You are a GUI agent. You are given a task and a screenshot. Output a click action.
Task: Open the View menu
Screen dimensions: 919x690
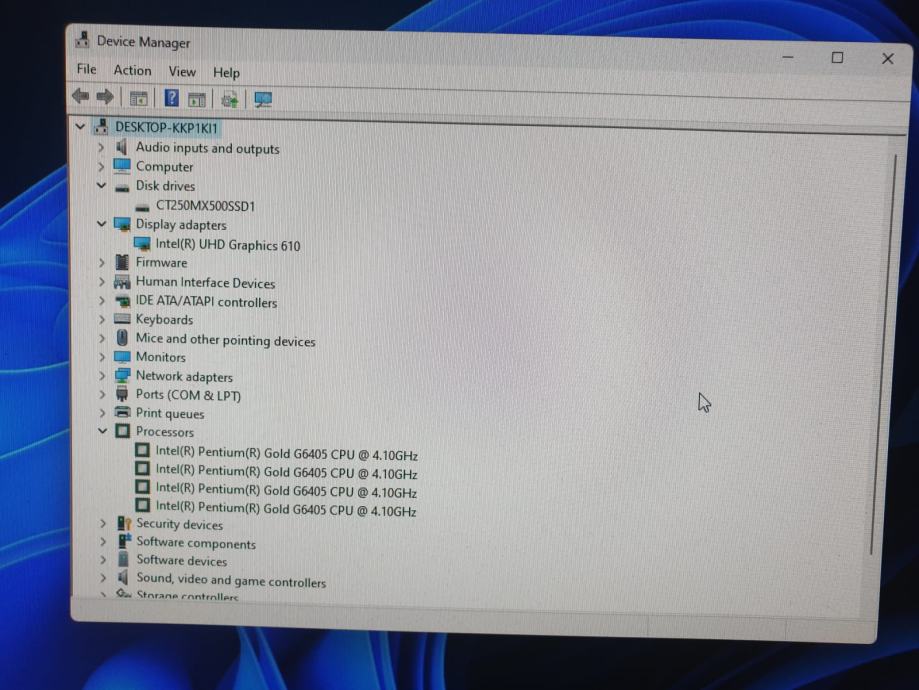(x=182, y=72)
